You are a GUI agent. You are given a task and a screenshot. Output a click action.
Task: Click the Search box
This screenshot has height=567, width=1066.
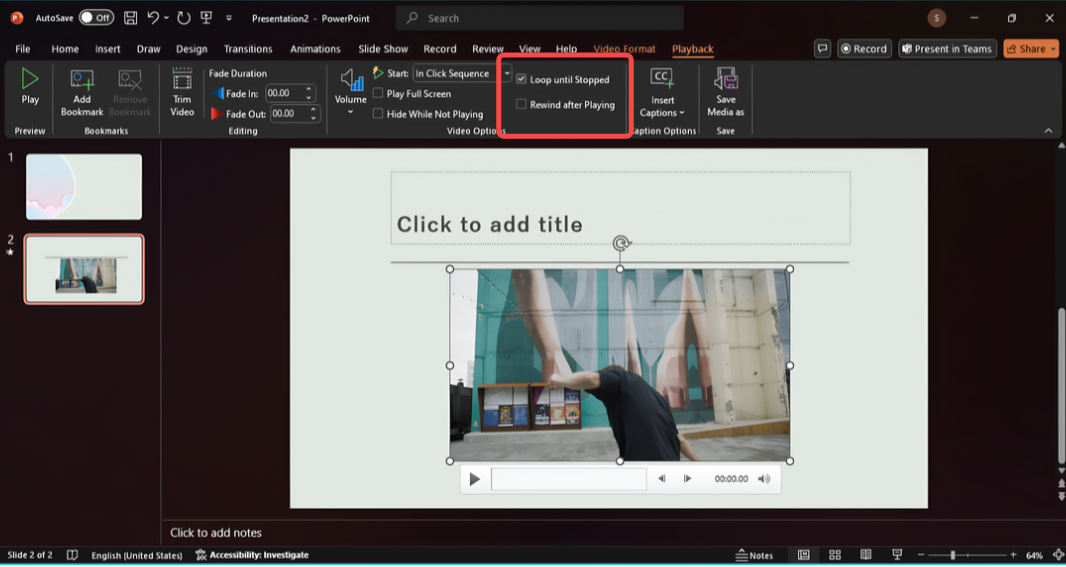(x=539, y=18)
